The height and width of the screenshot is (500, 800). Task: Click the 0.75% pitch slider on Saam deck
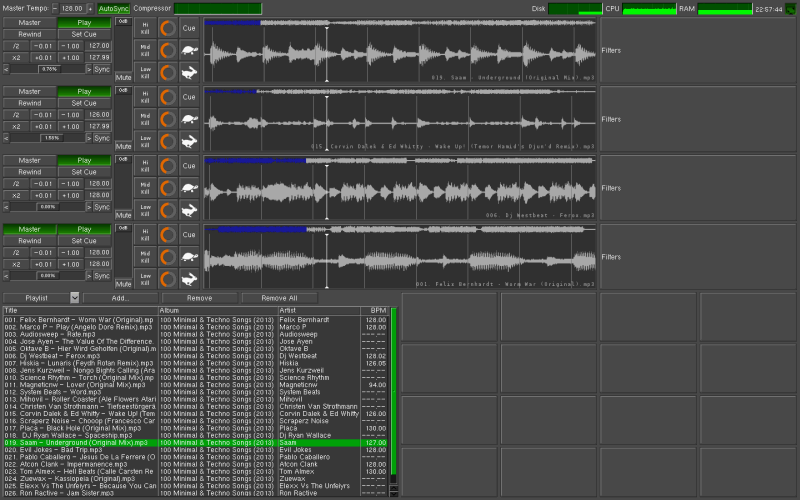47,69
